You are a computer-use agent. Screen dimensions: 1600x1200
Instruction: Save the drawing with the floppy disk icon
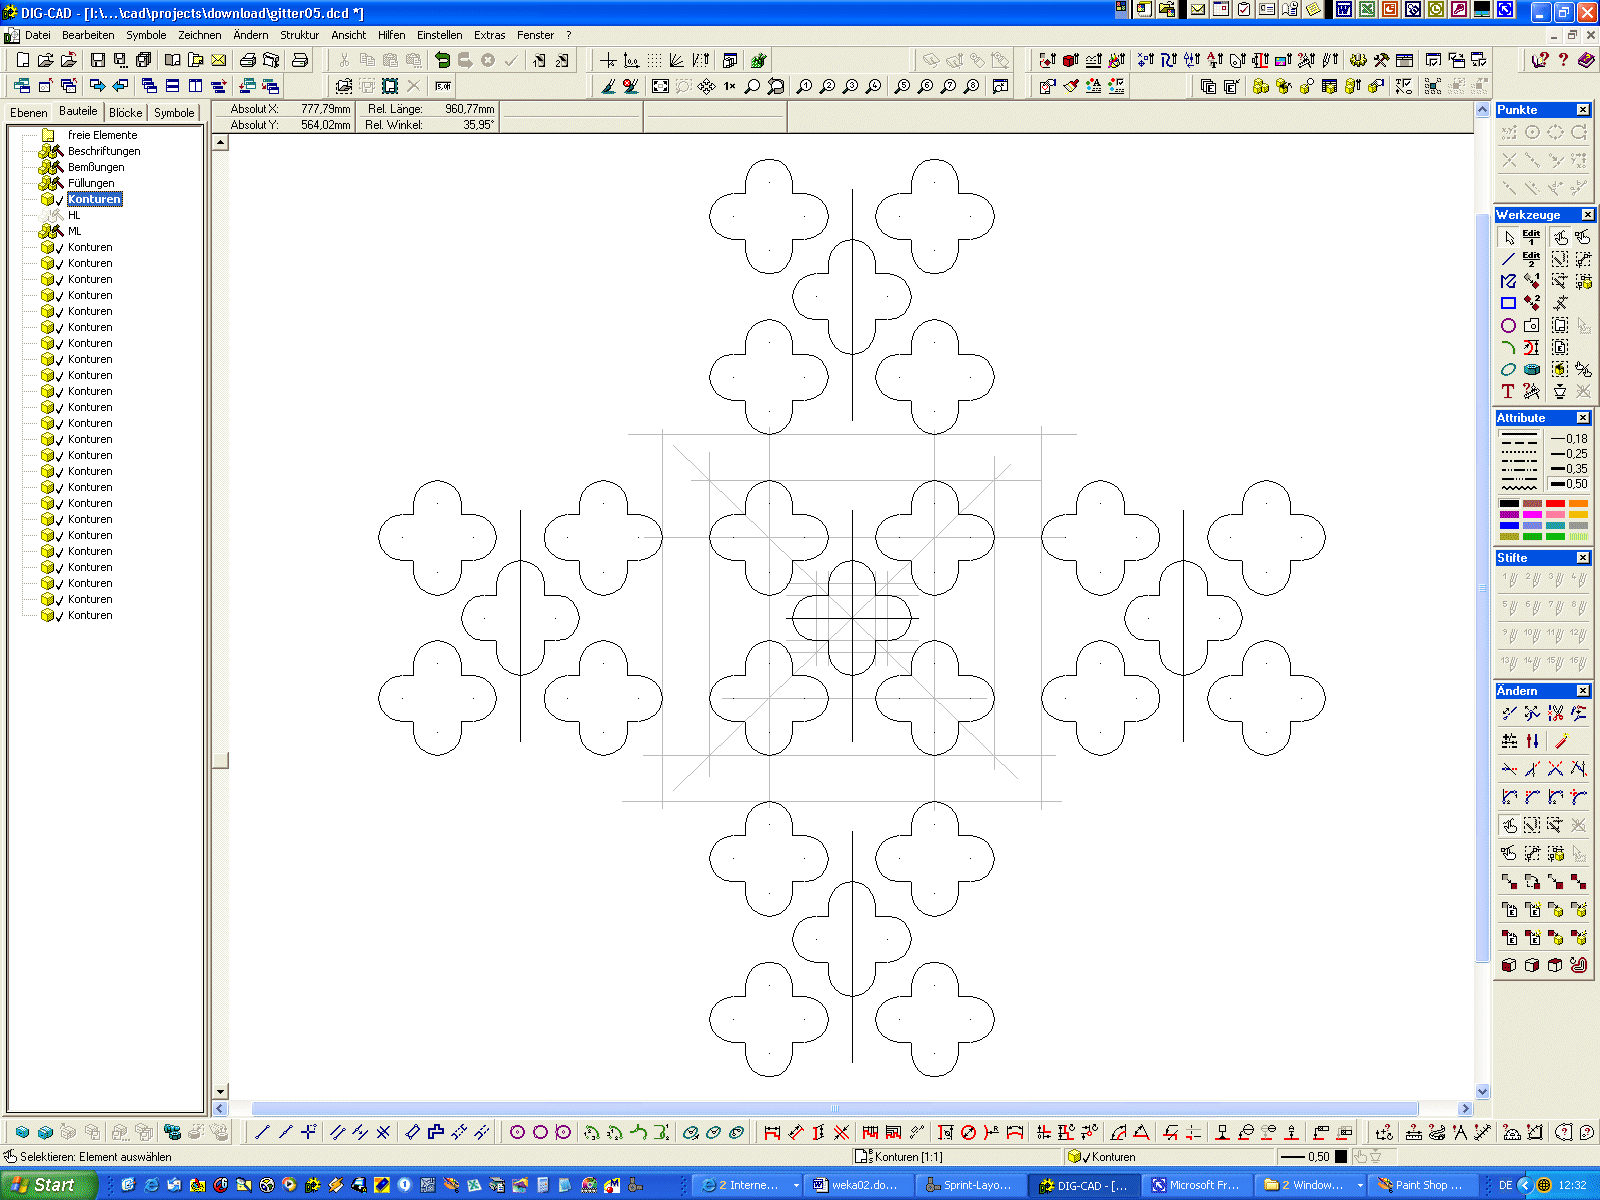click(98, 61)
